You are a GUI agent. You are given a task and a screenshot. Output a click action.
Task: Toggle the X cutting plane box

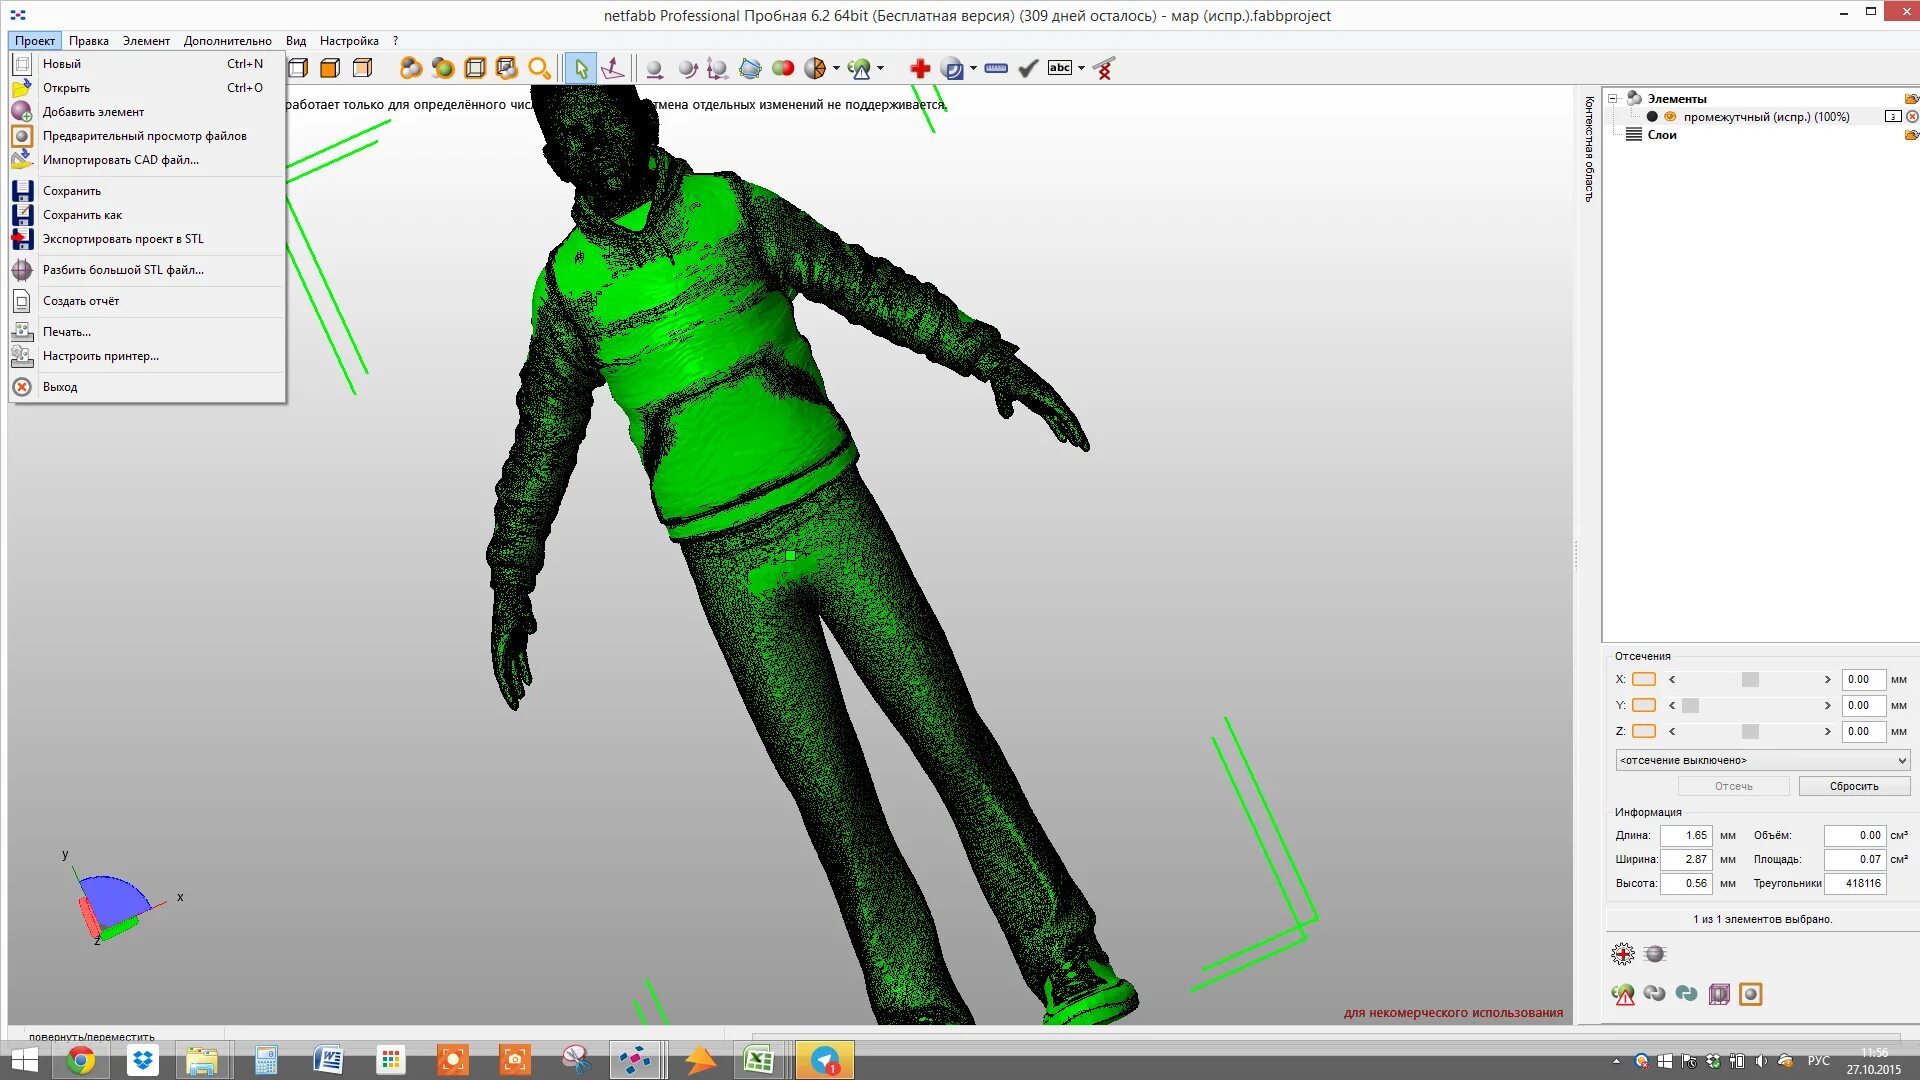point(1644,679)
